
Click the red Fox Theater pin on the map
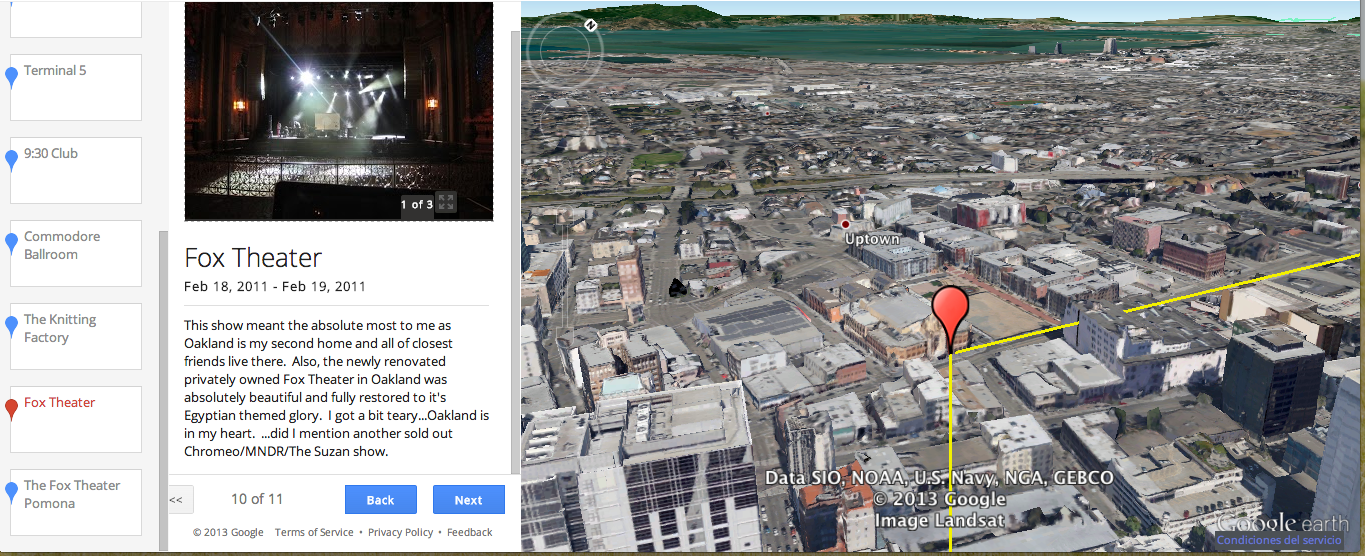click(x=950, y=318)
